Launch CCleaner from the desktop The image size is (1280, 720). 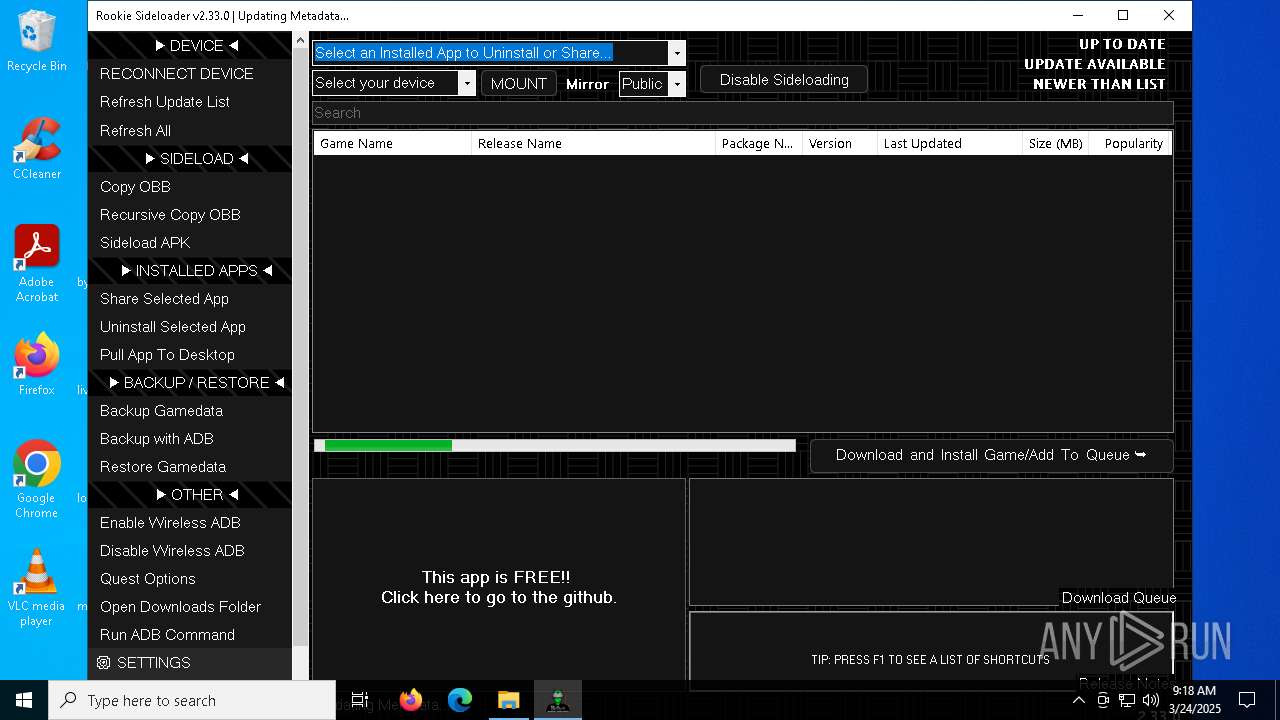click(x=37, y=148)
